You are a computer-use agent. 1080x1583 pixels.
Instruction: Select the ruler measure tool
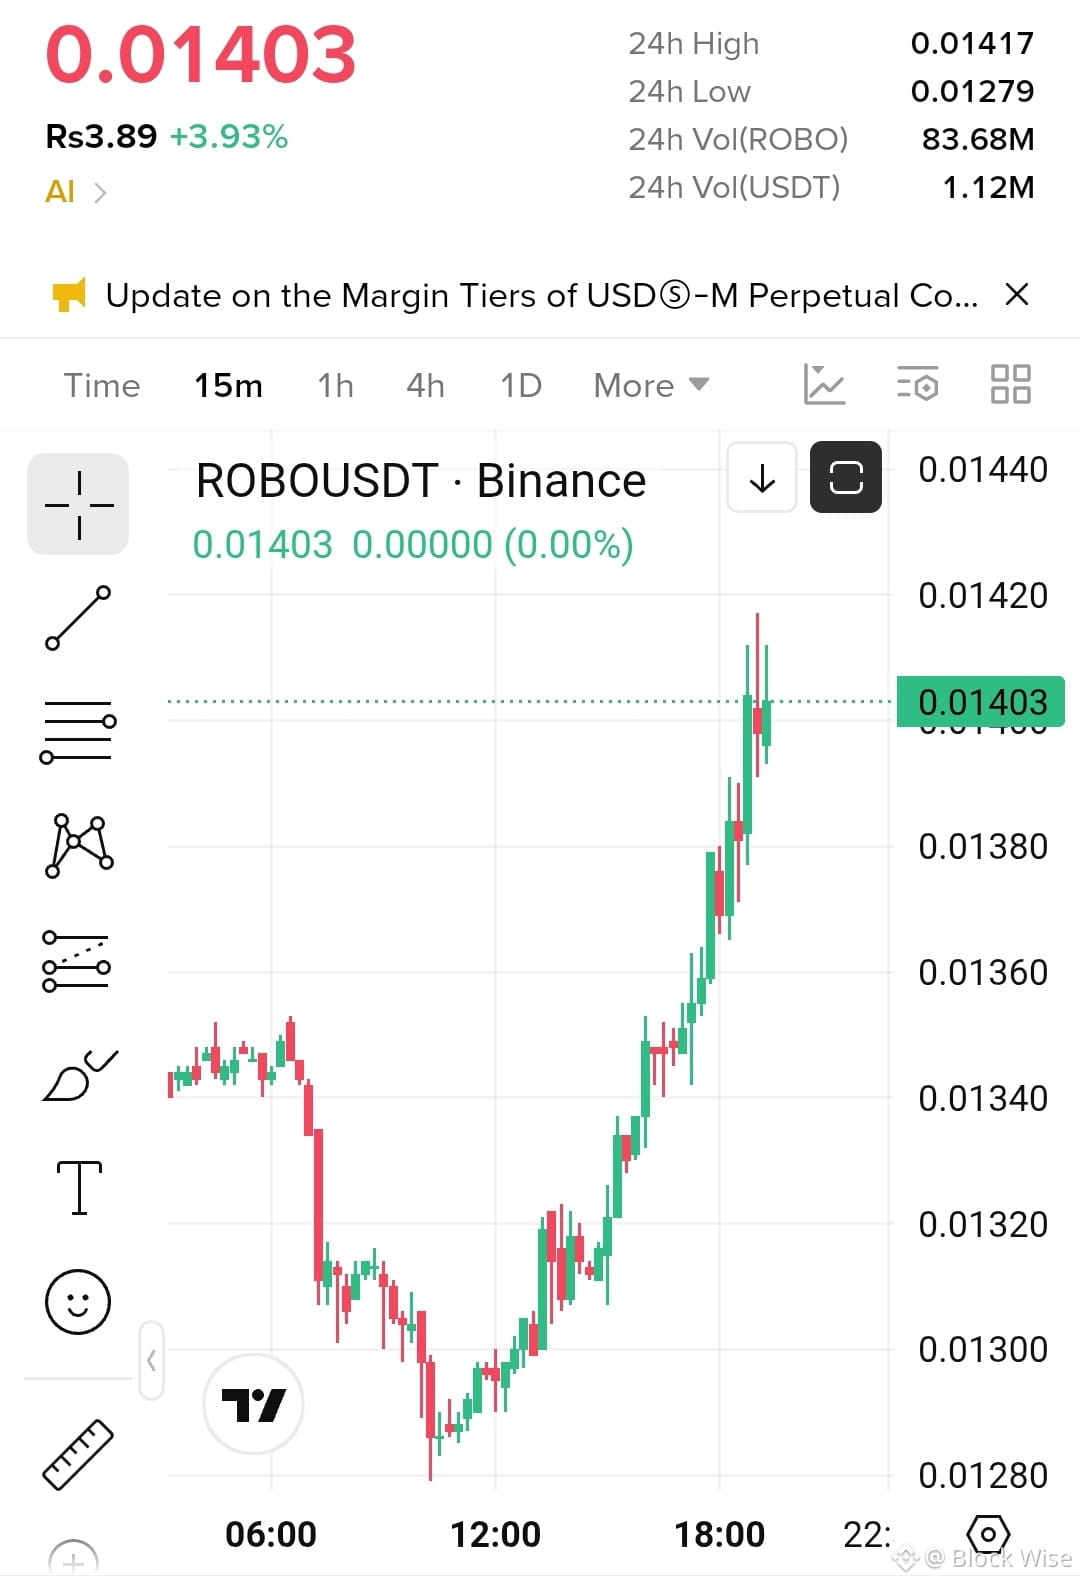point(78,1455)
